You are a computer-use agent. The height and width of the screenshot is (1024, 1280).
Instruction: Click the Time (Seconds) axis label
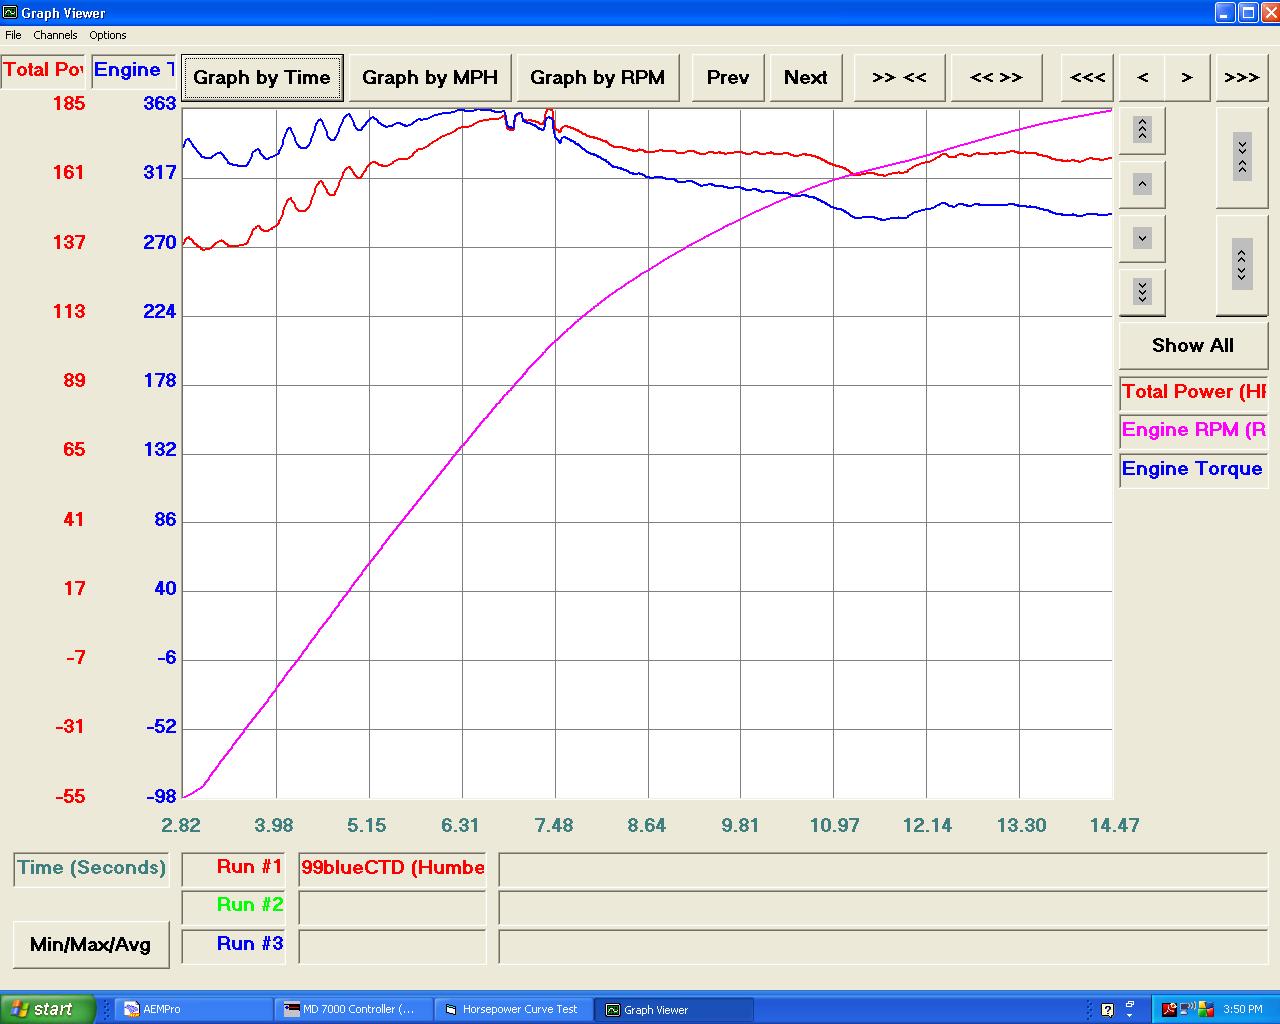91,868
